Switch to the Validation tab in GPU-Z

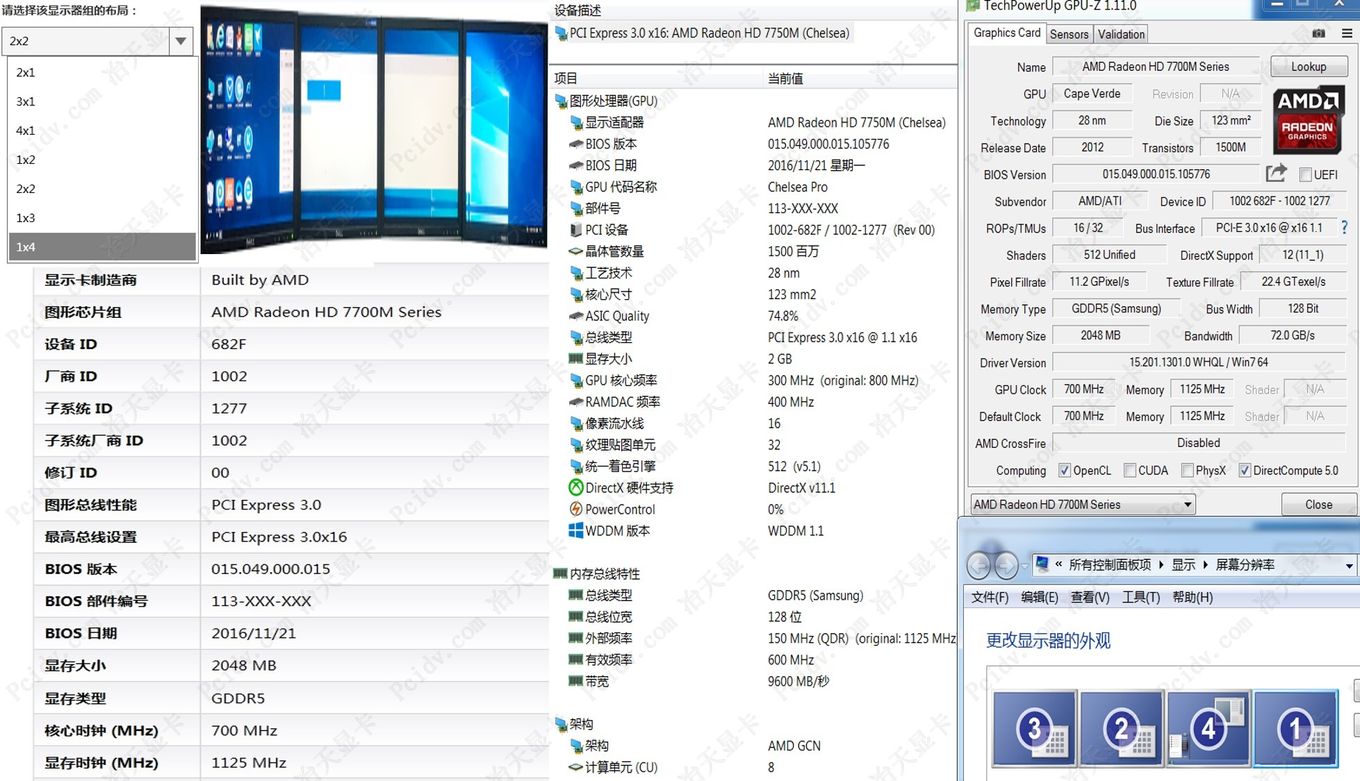click(1121, 34)
